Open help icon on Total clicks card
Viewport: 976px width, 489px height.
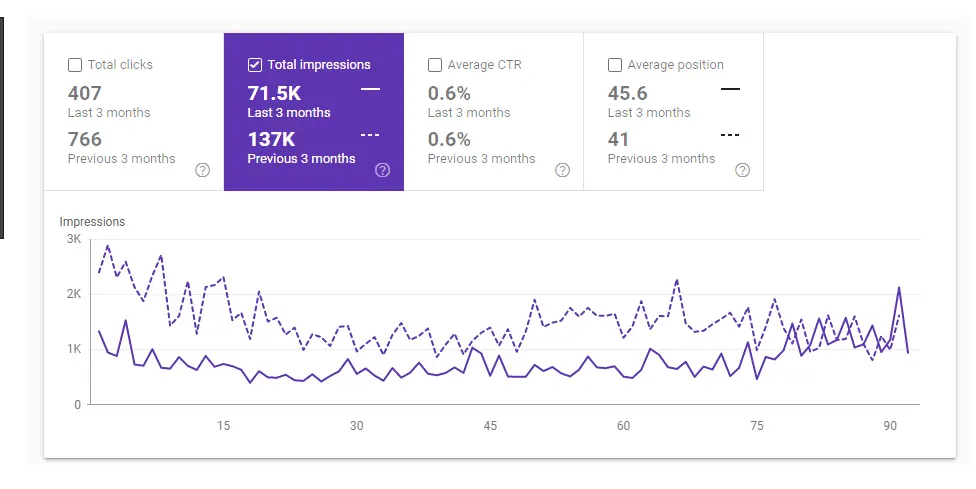click(202, 170)
